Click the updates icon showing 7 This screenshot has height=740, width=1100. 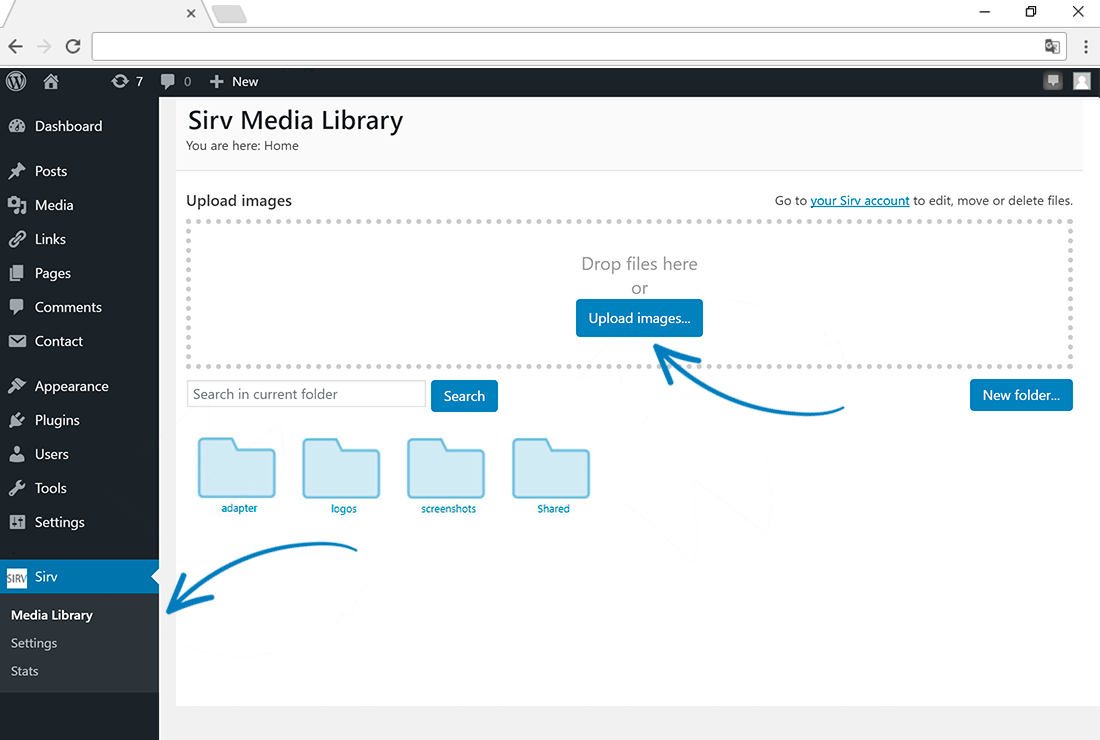pos(127,81)
